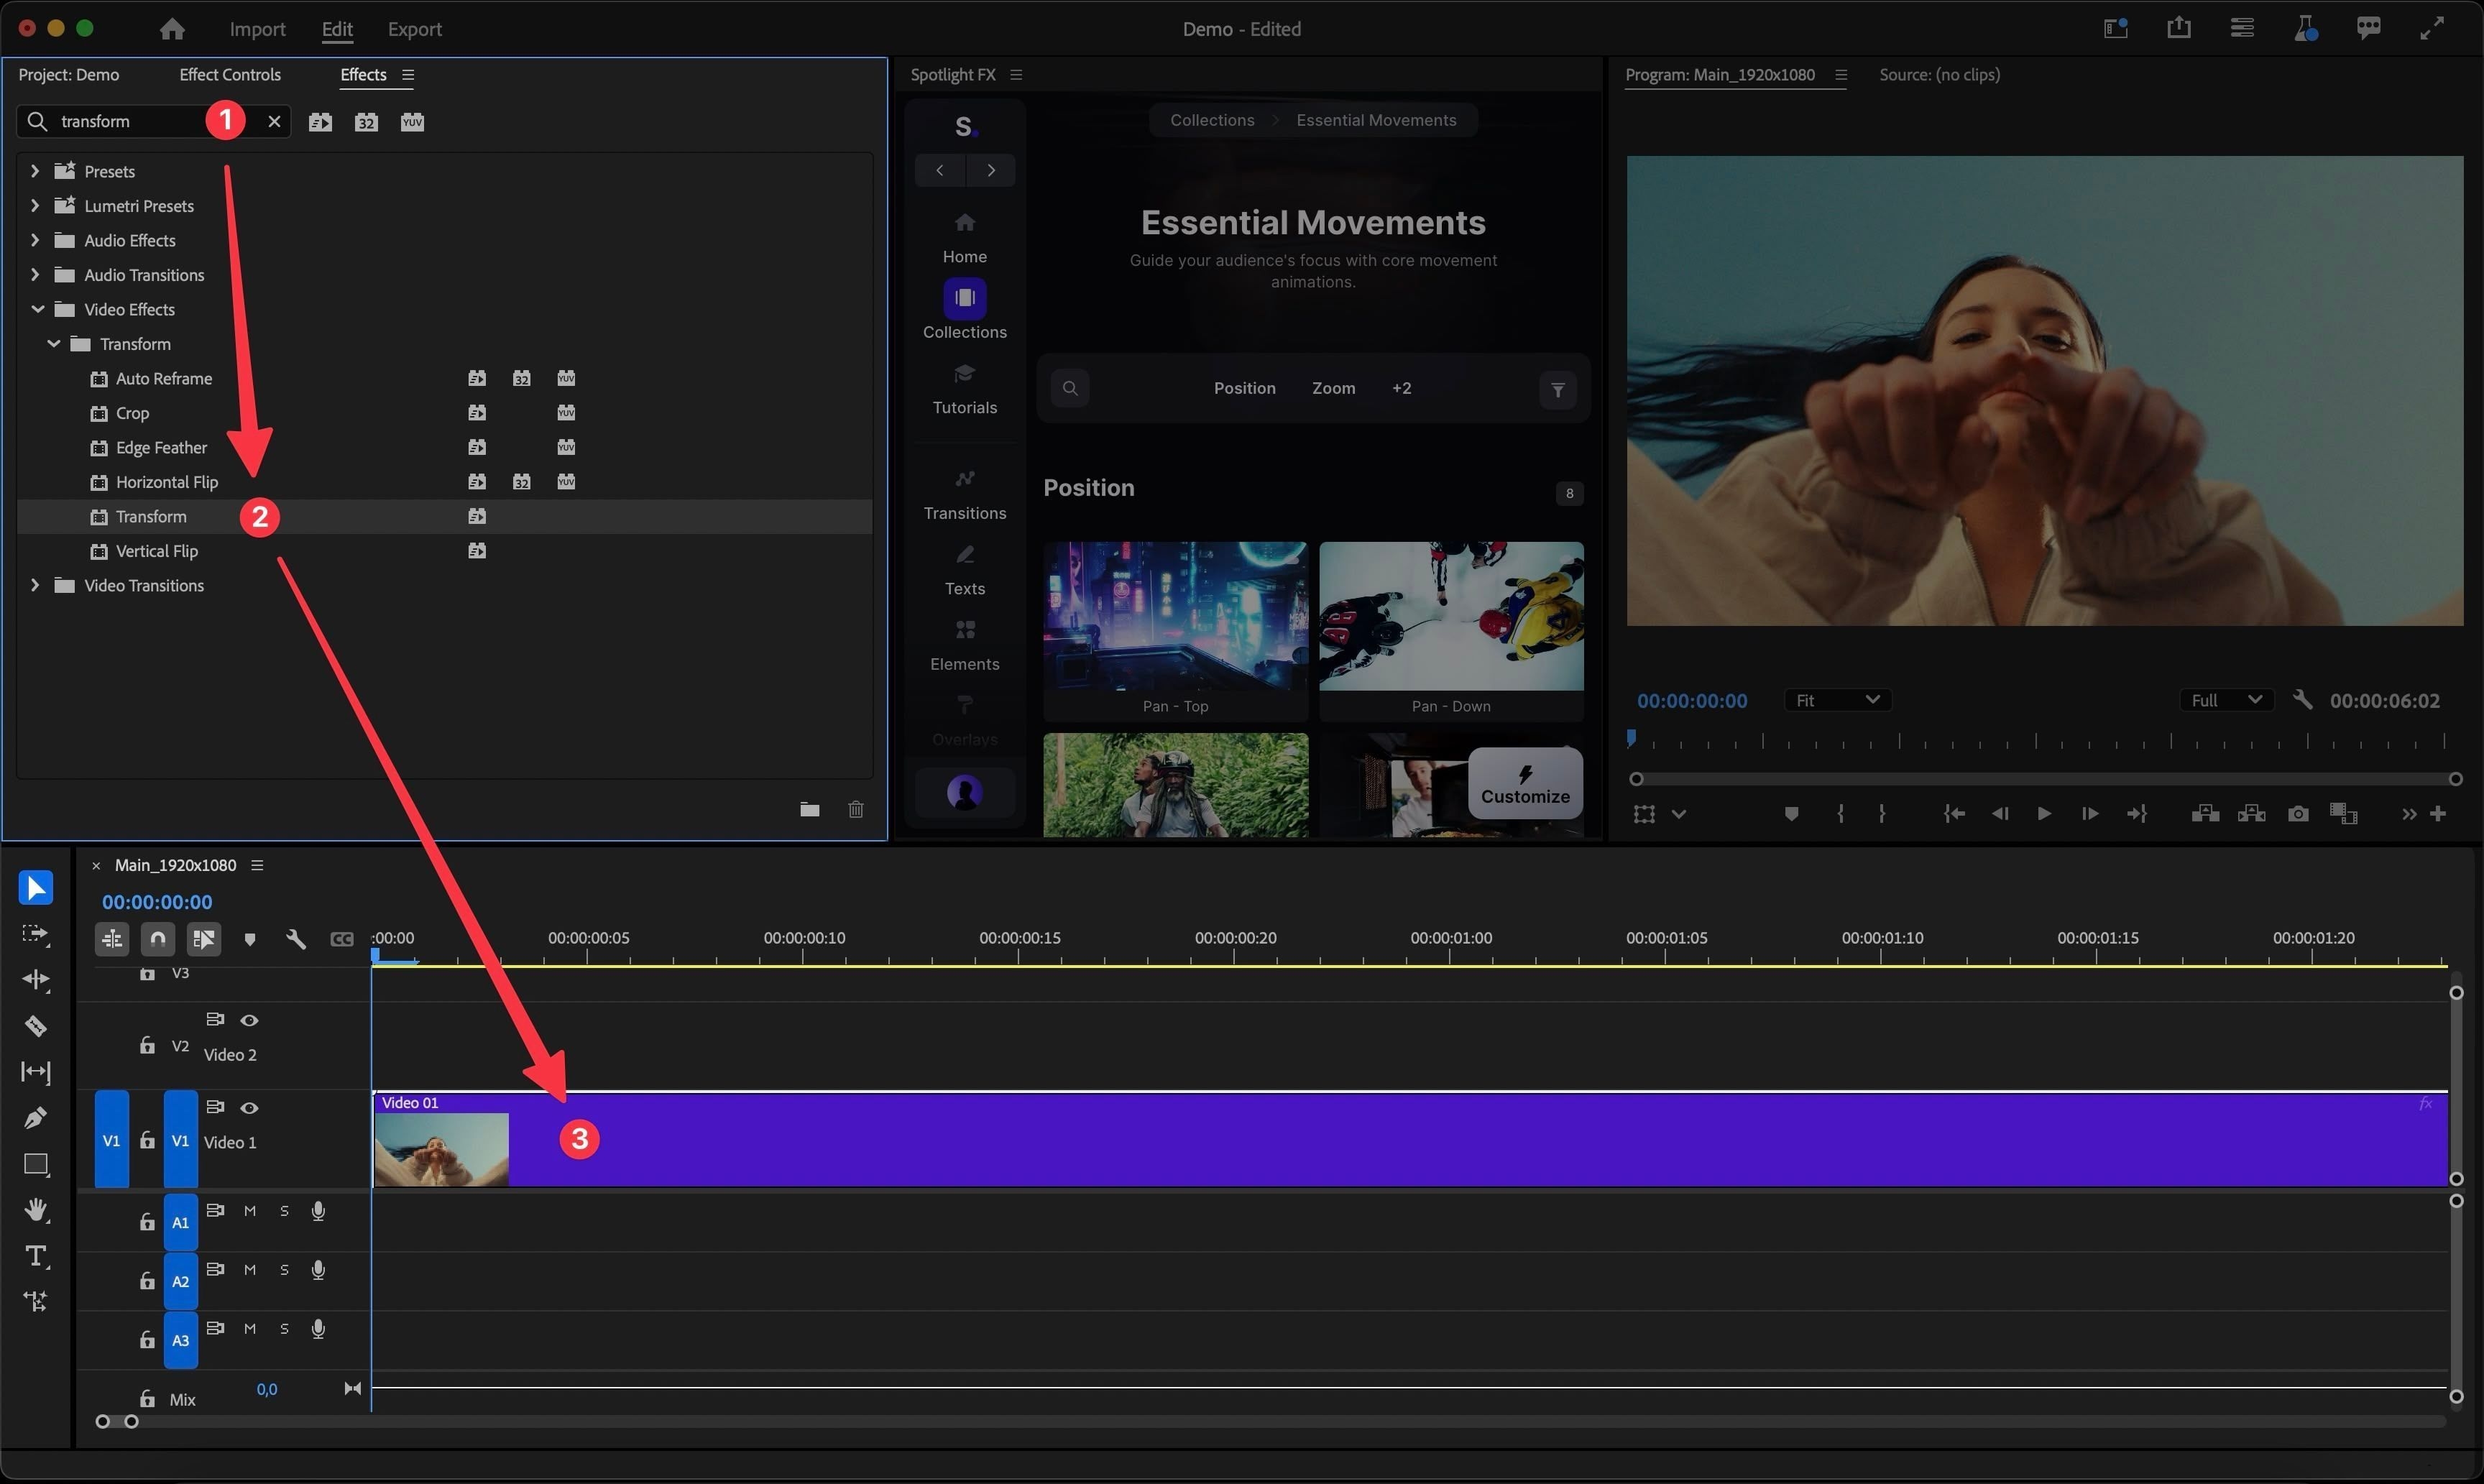This screenshot has width=2484, height=1484.
Task: Click the Position preset filter button
Action: pos(1242,387)
